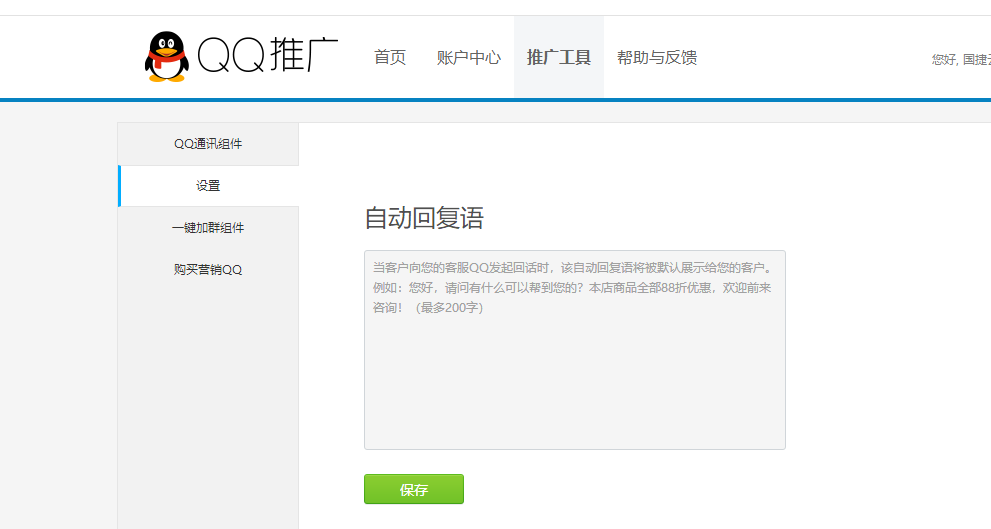Viewport: 991px width, 529px height.
Task: Open the 账户中心 menu item
Action: [469, 58]
